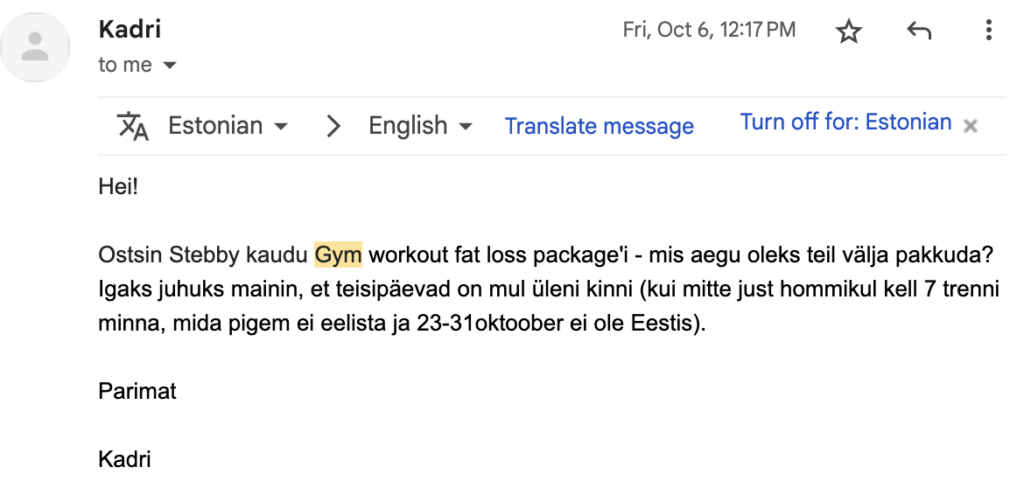This screenshot has height=495, width=1024.
Task: Open the Estonian source language dropdown
Action: pos(227,125)
